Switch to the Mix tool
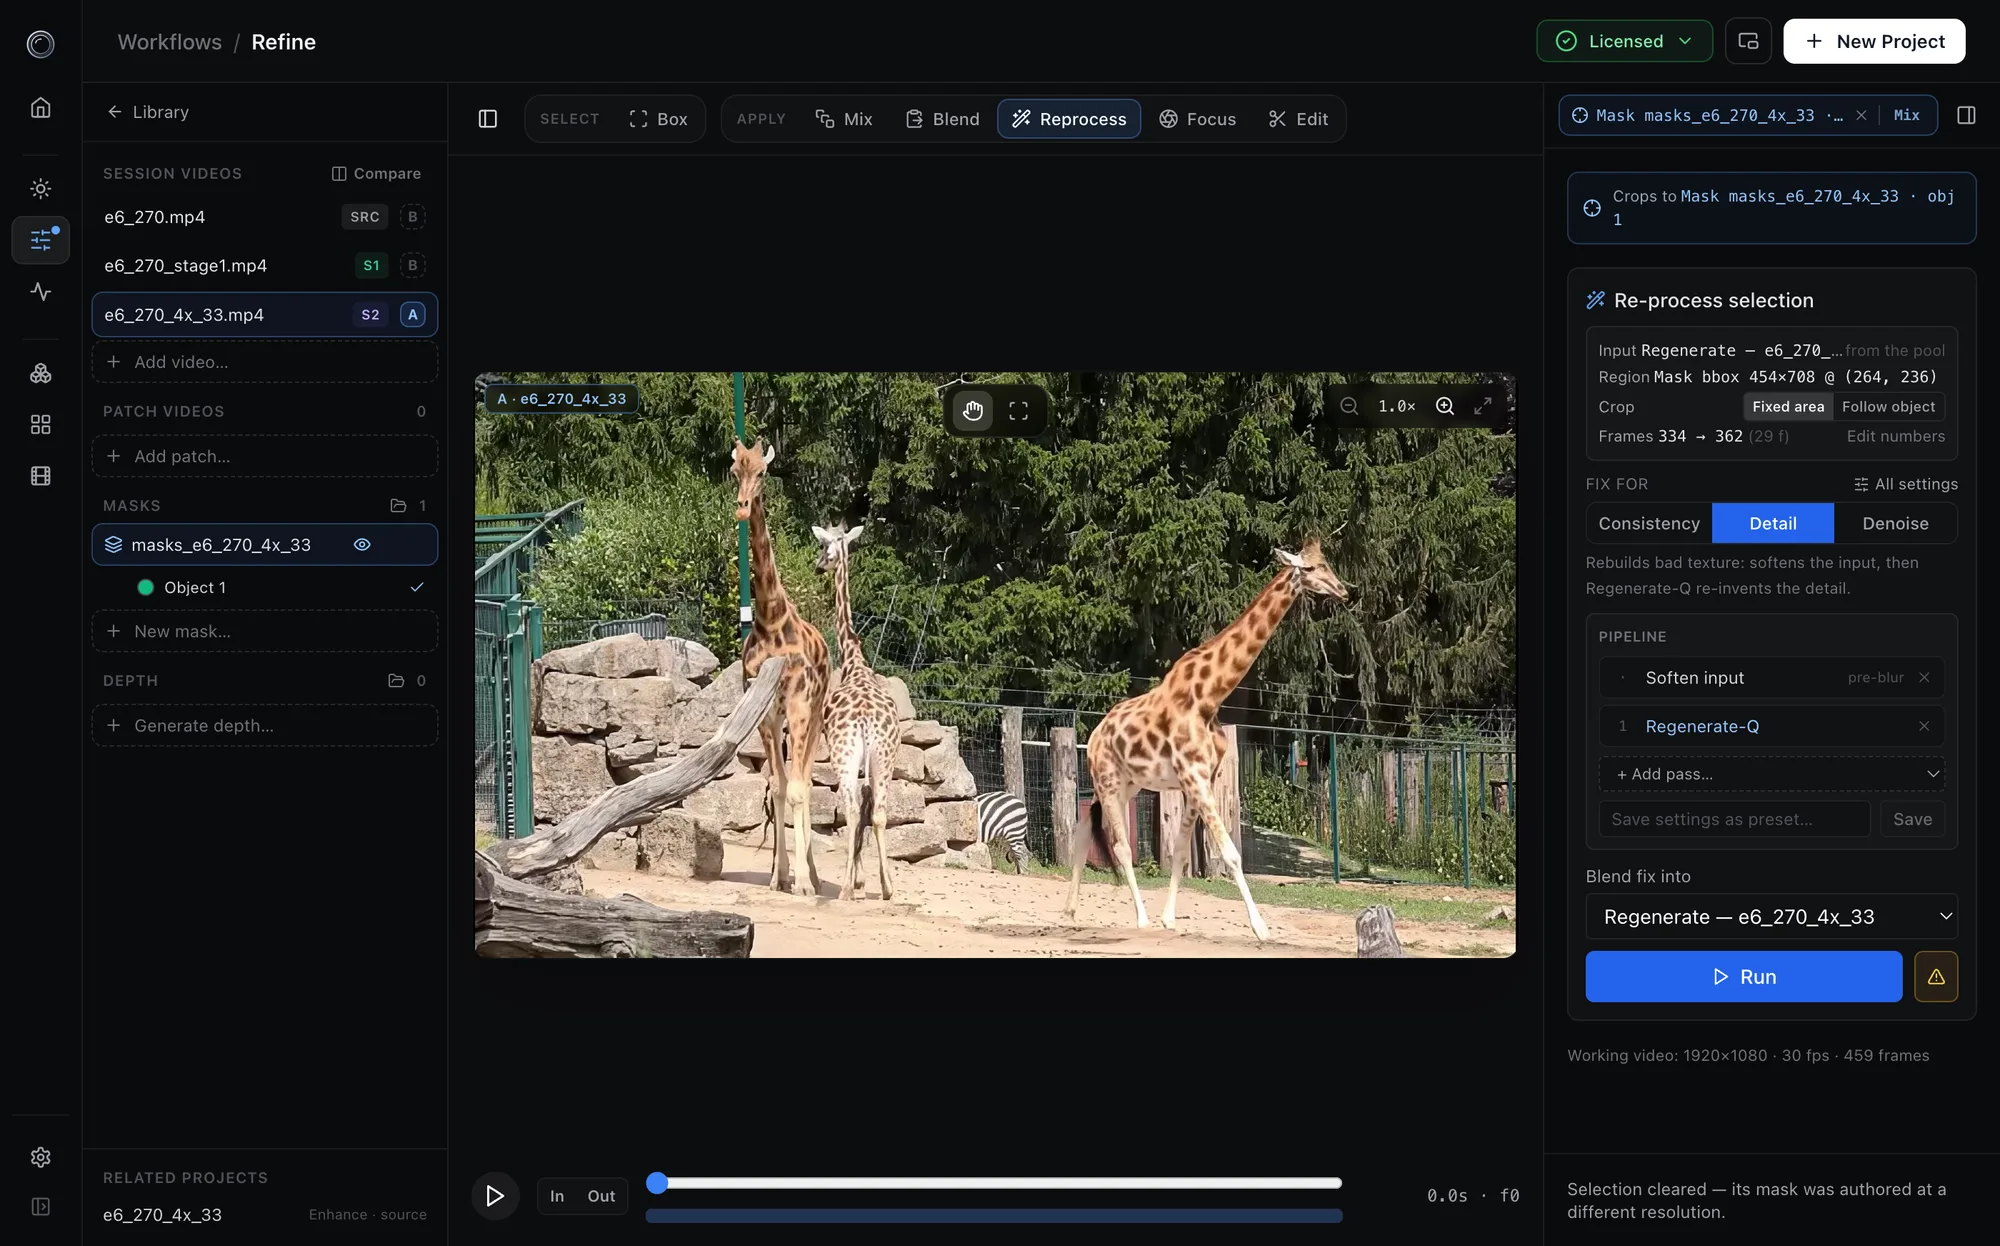2000x1246 pixels. (x=844, y=119)
